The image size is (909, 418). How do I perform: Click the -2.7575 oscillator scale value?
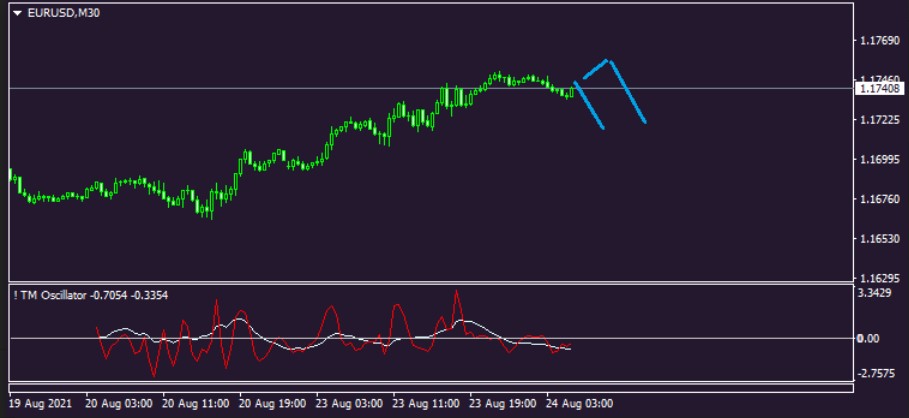click(876, 373)
